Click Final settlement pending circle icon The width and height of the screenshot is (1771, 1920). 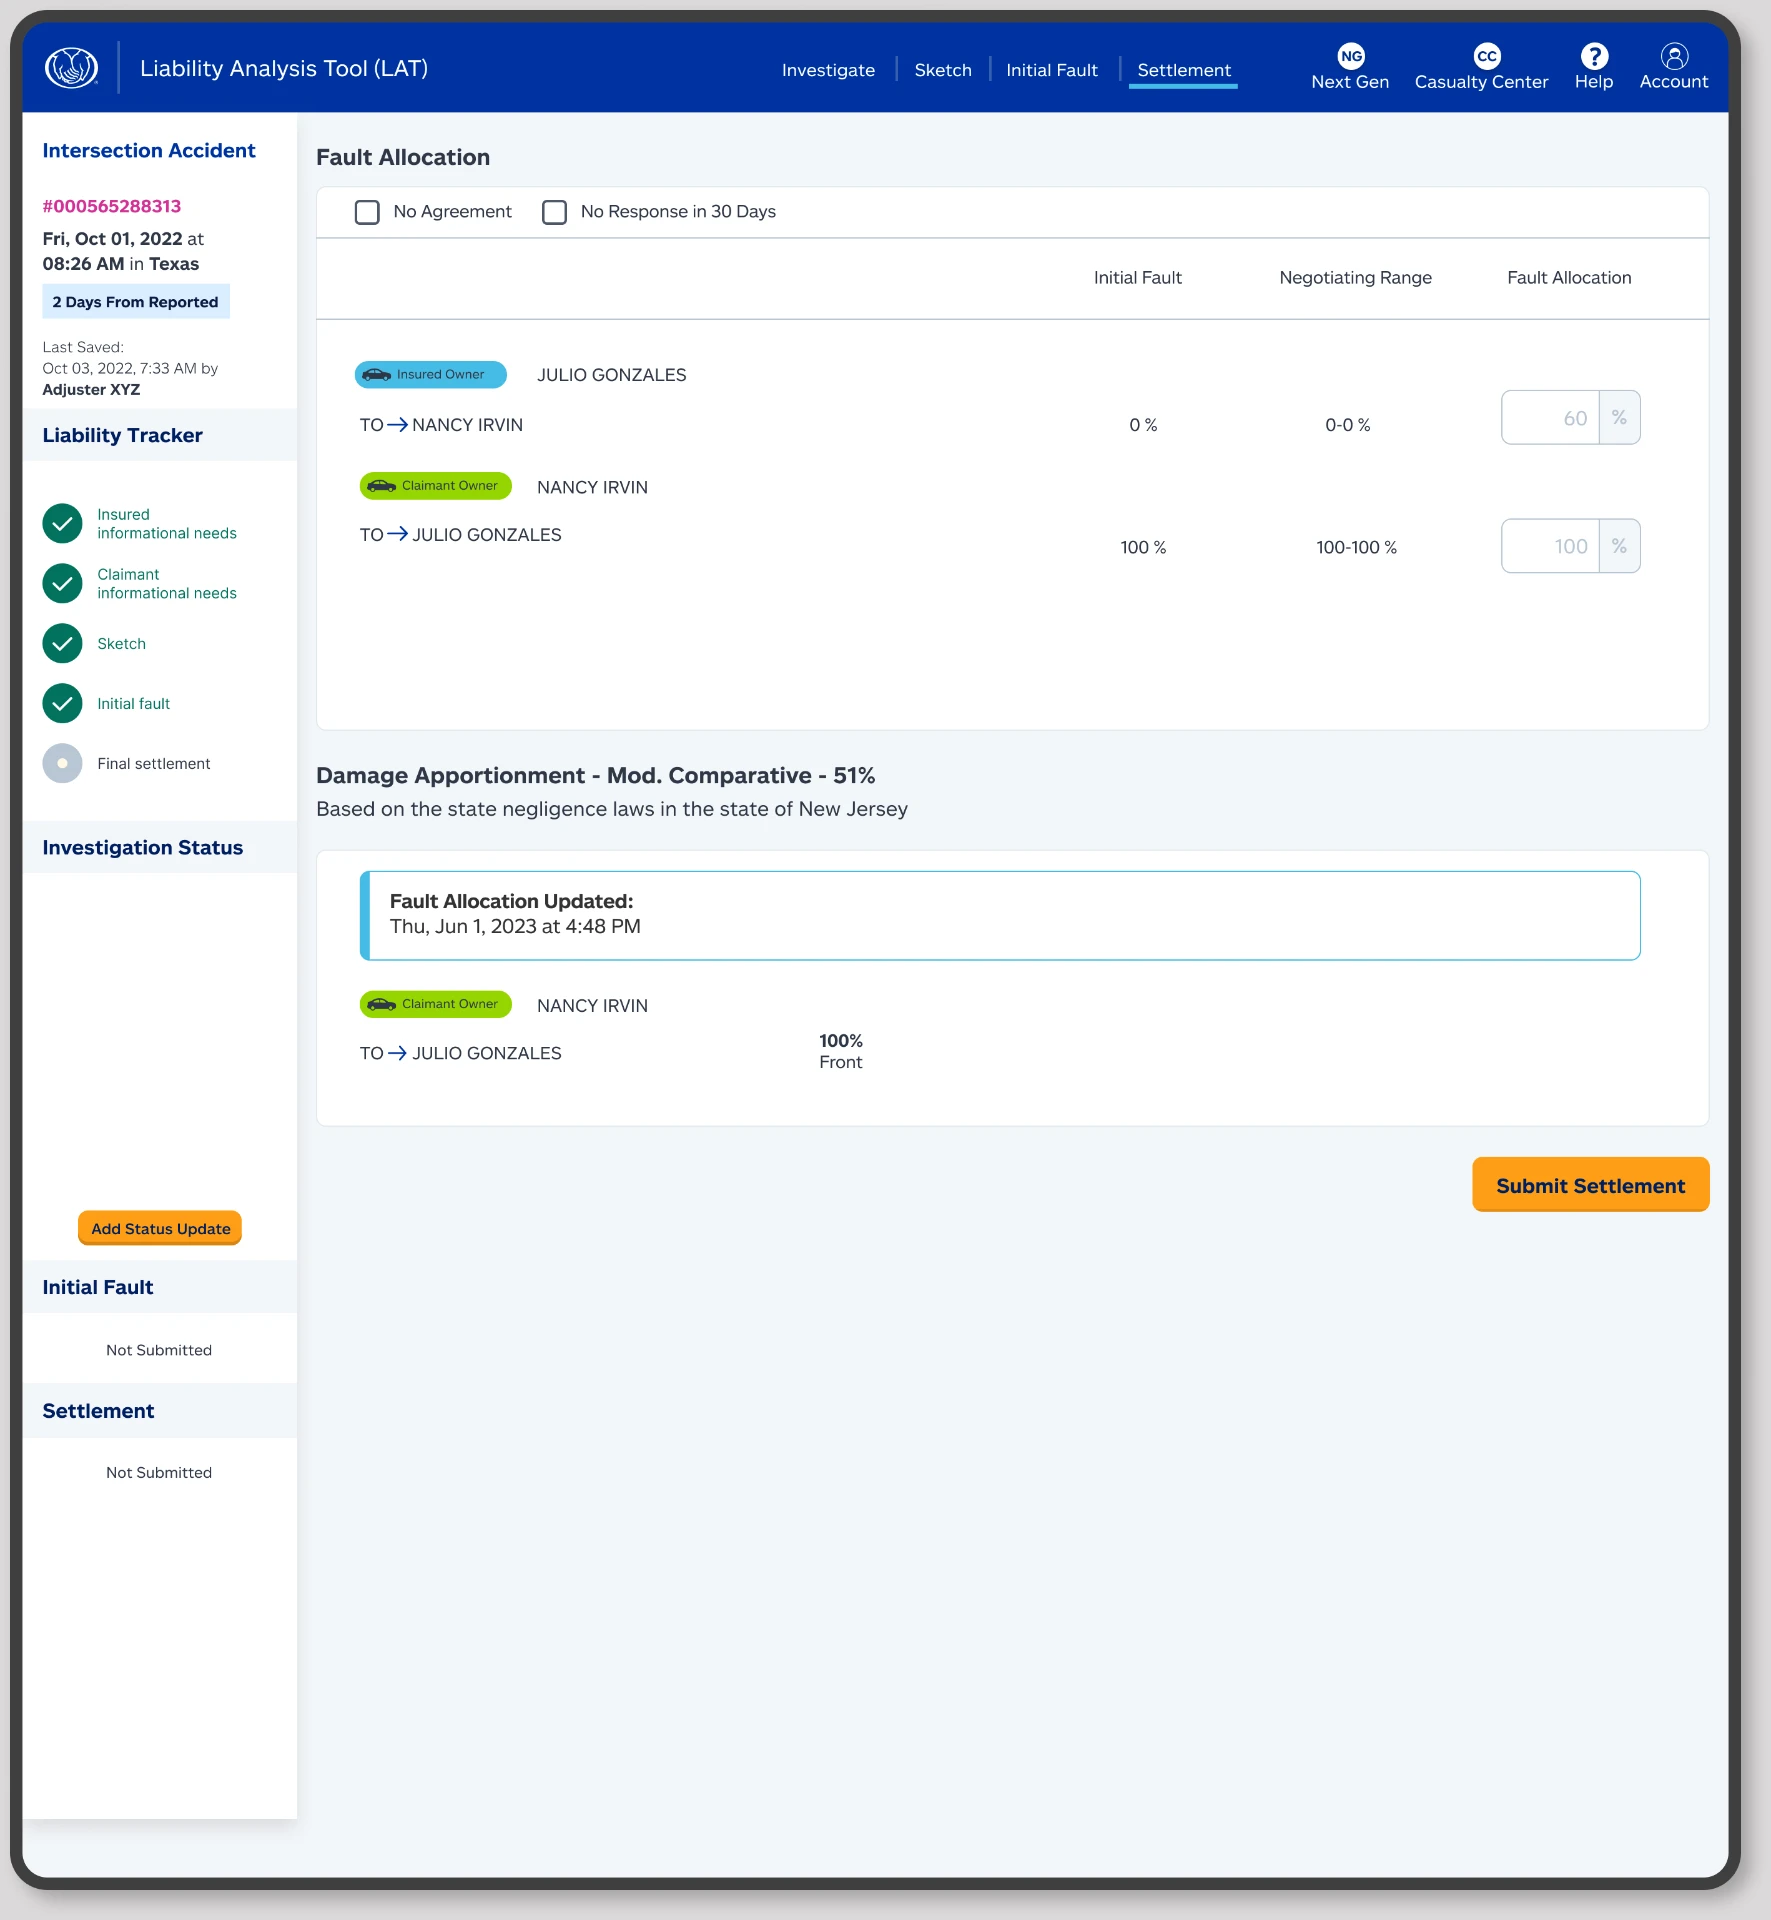[x=62, y=763]
